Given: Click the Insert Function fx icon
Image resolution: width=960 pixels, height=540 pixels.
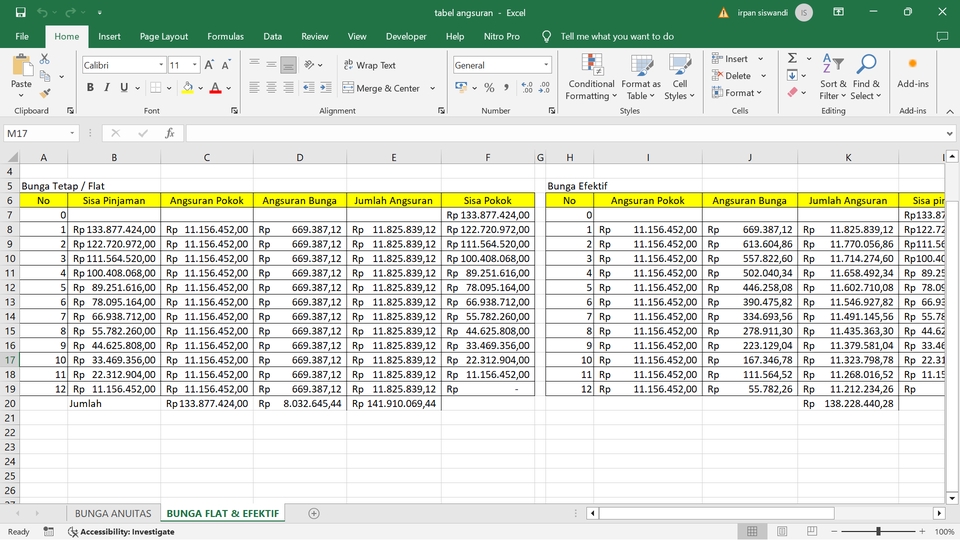Looking at the screenshot, I should click(170, 133).
